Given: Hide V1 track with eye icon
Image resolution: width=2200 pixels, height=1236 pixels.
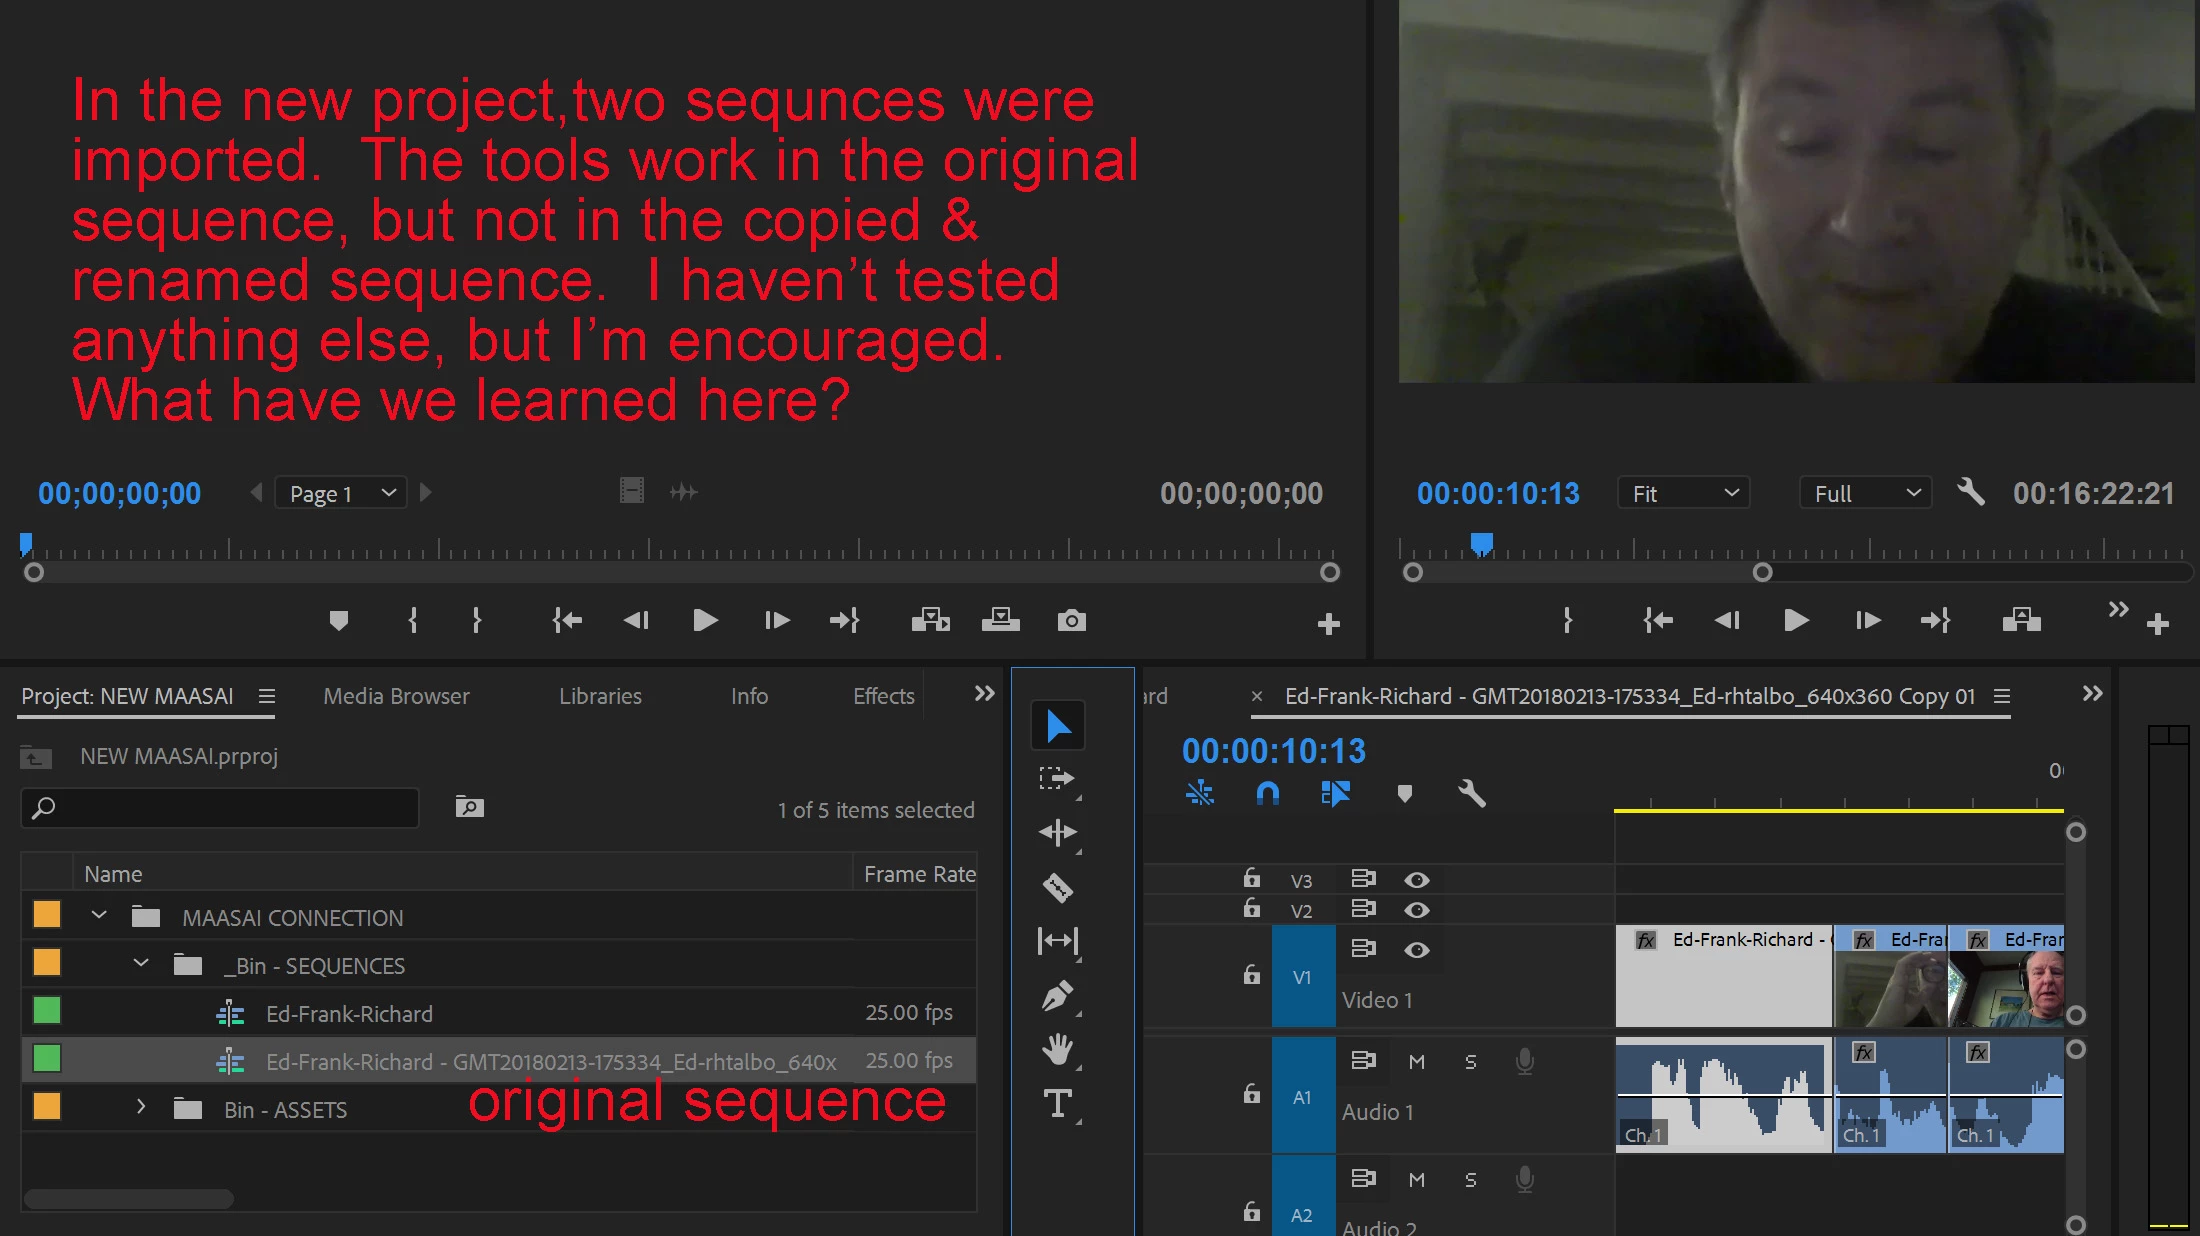Looking at the screenshot, I should (x=1416, y=950).
